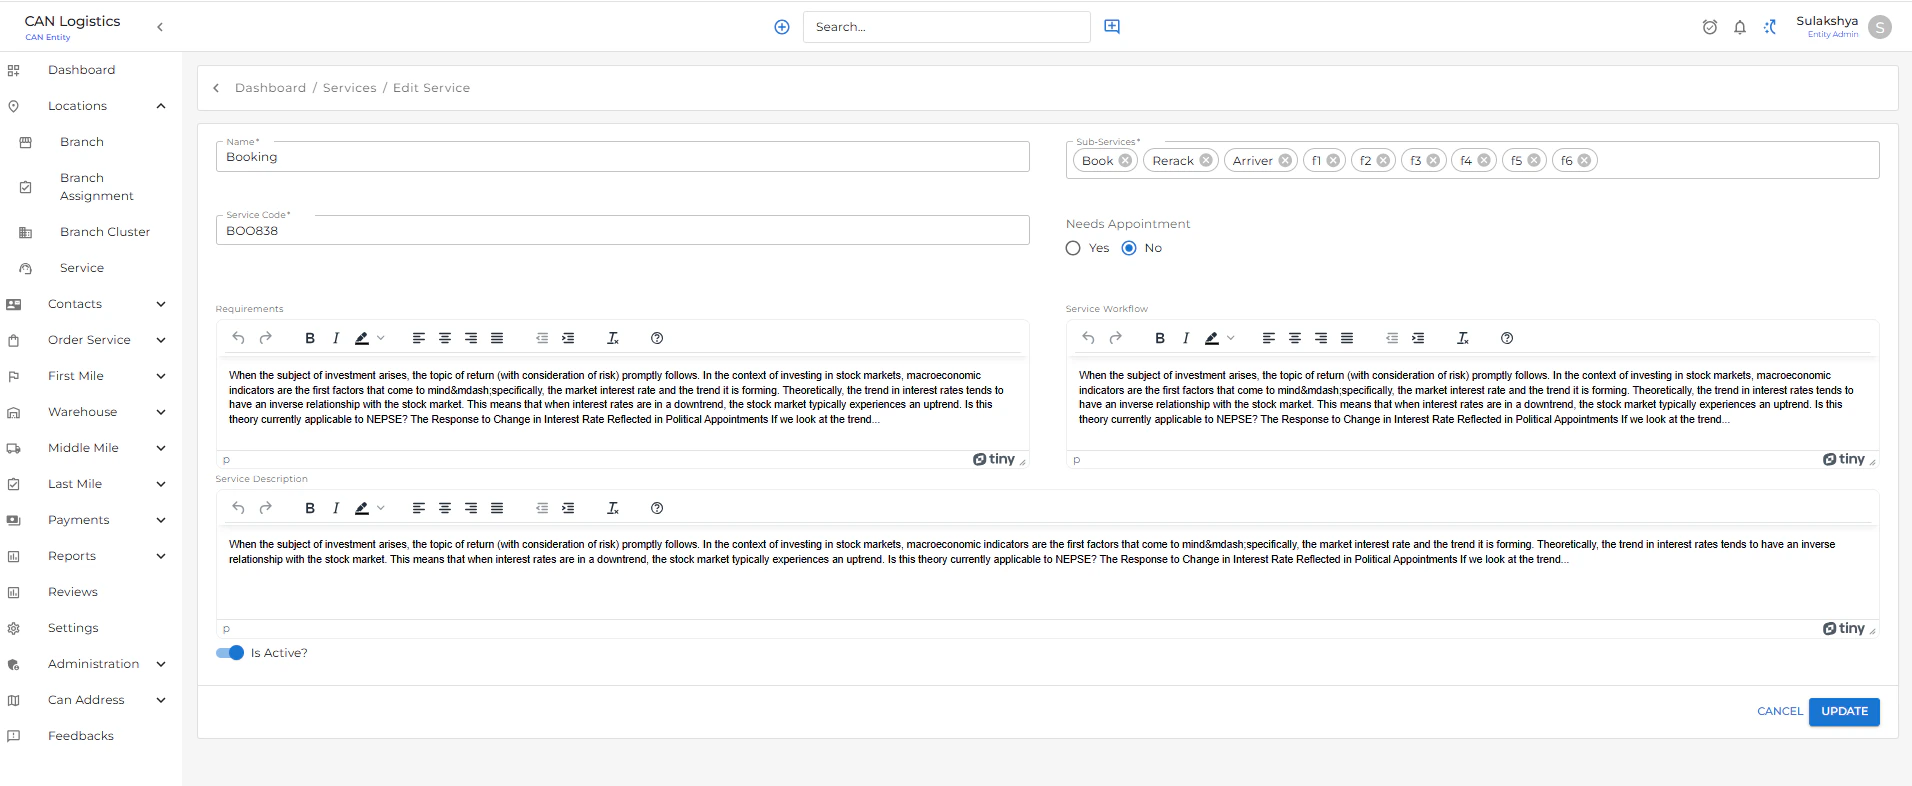Undo in Service Description editor
The width and height of the screenshot is (1912, 786).
(238, 508)
